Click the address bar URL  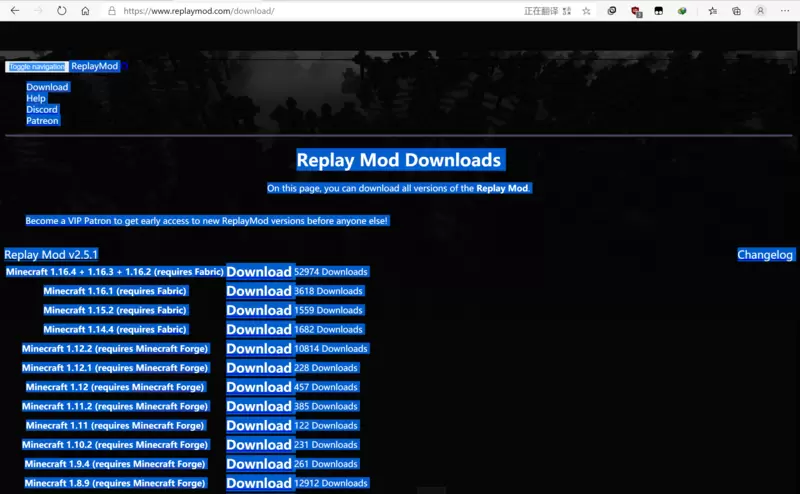(199, 11)
